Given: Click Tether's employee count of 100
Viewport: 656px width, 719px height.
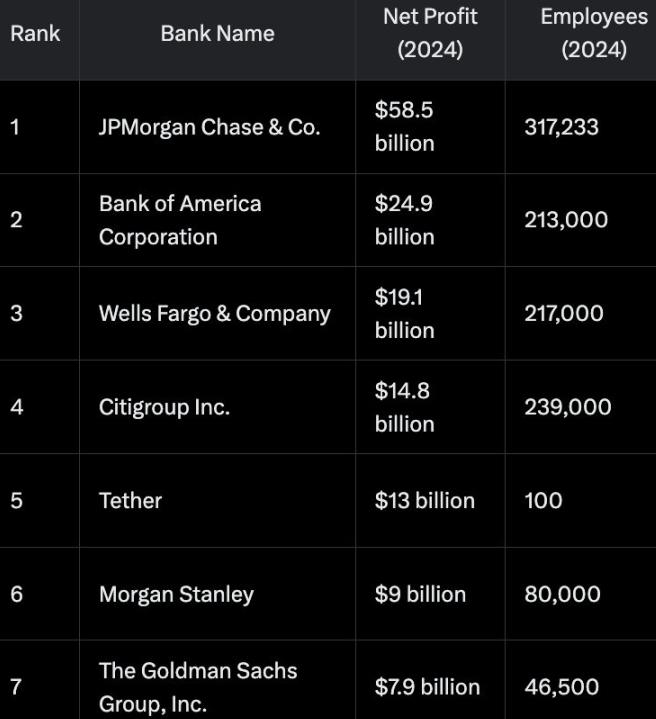Looking at the screenshot, I should (x=543, y=500).
